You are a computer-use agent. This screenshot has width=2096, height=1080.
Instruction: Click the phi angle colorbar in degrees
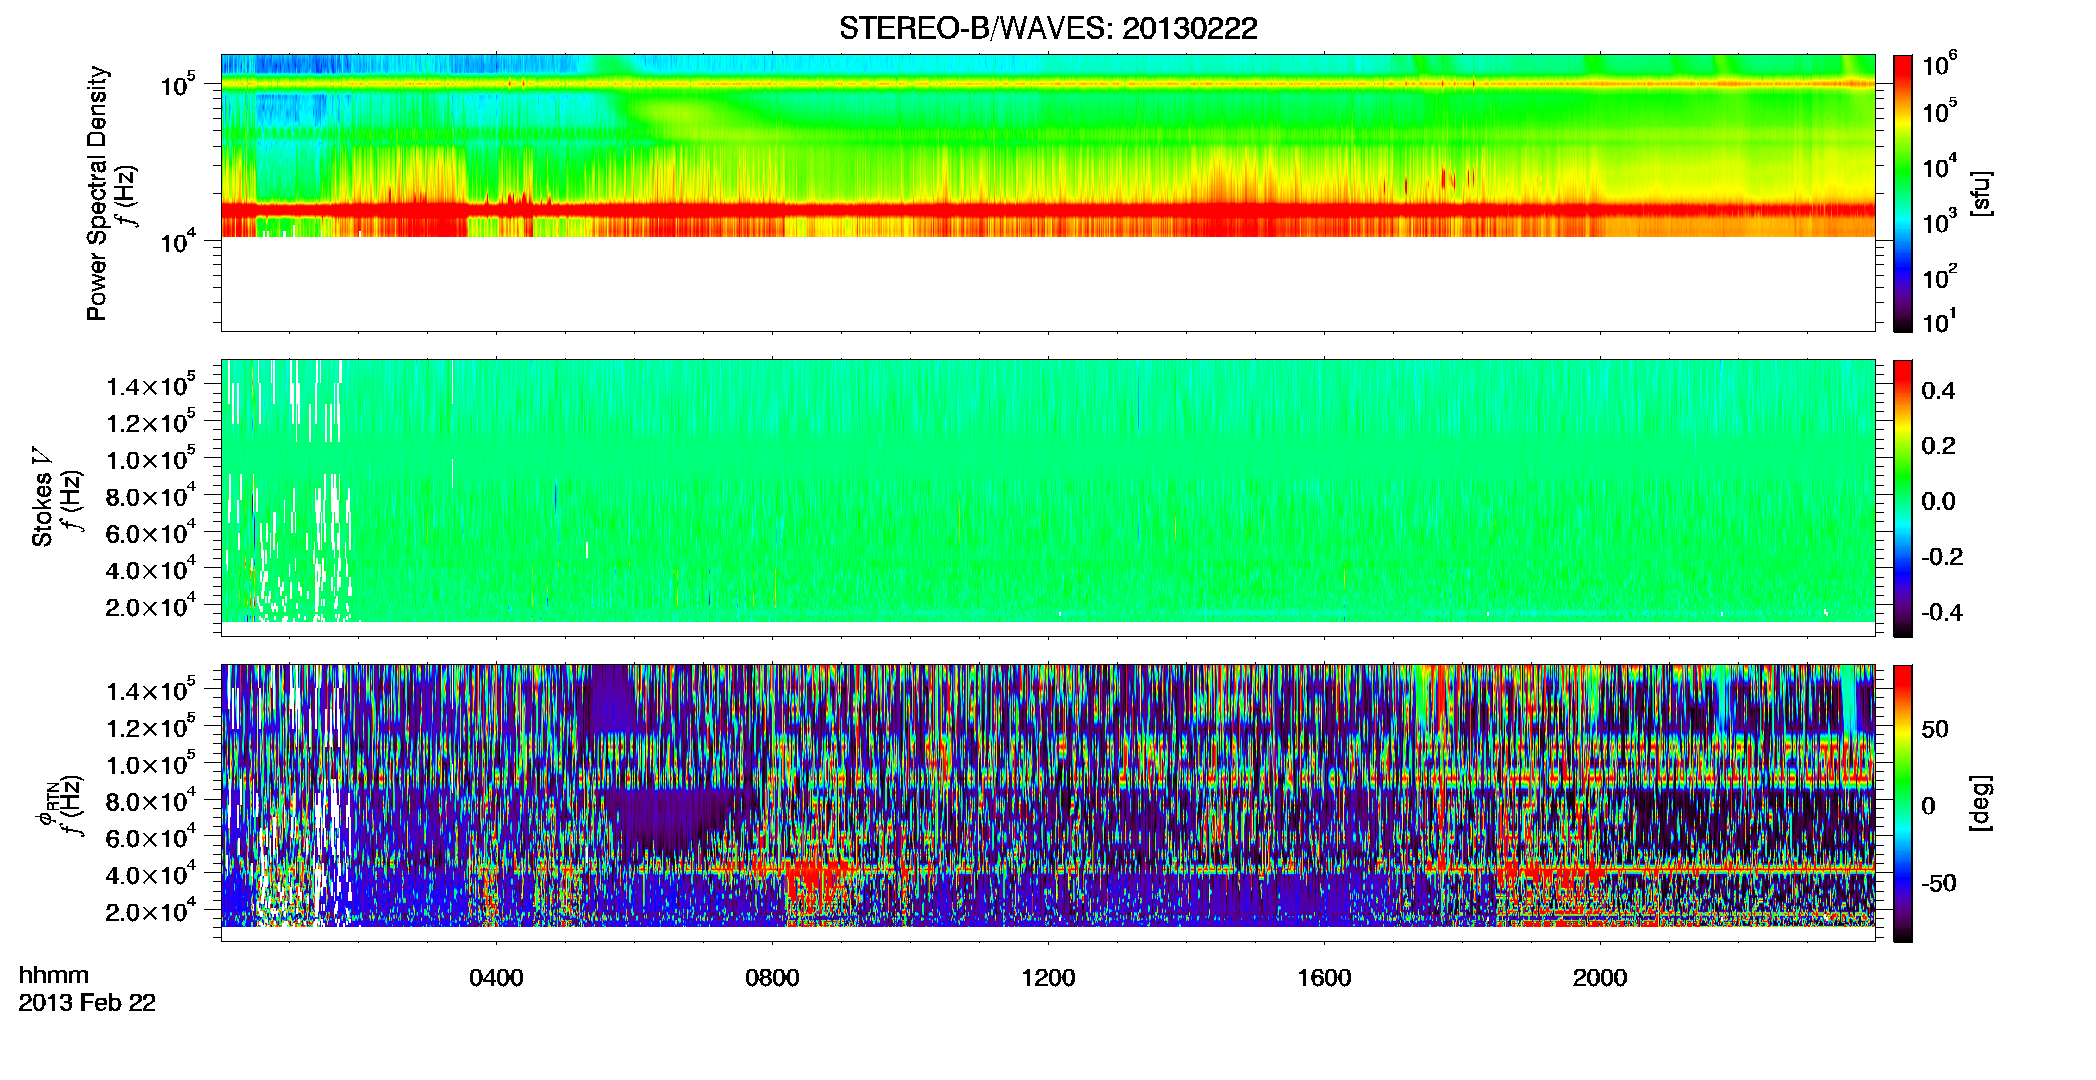[1903, 803]
